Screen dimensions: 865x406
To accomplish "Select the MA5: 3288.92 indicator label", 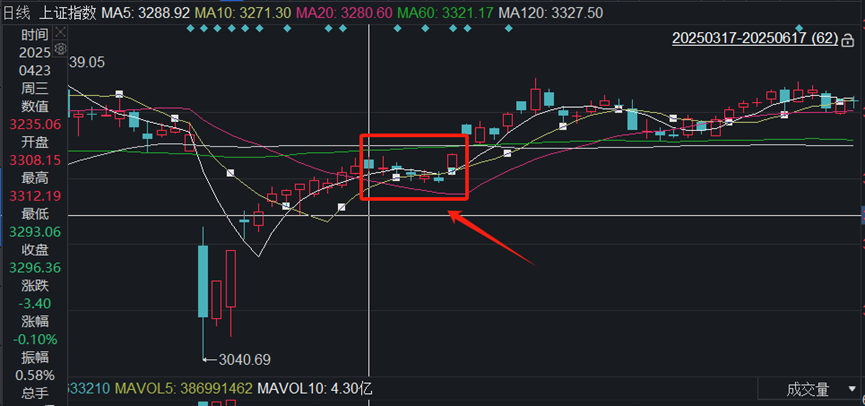I will point(146,12).
